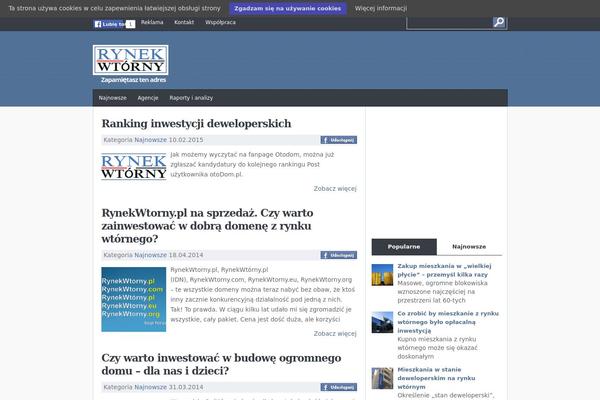
Task: Accept cookies with 'Zgadzam się na używanie cookies'
Action: pos(288,8)
